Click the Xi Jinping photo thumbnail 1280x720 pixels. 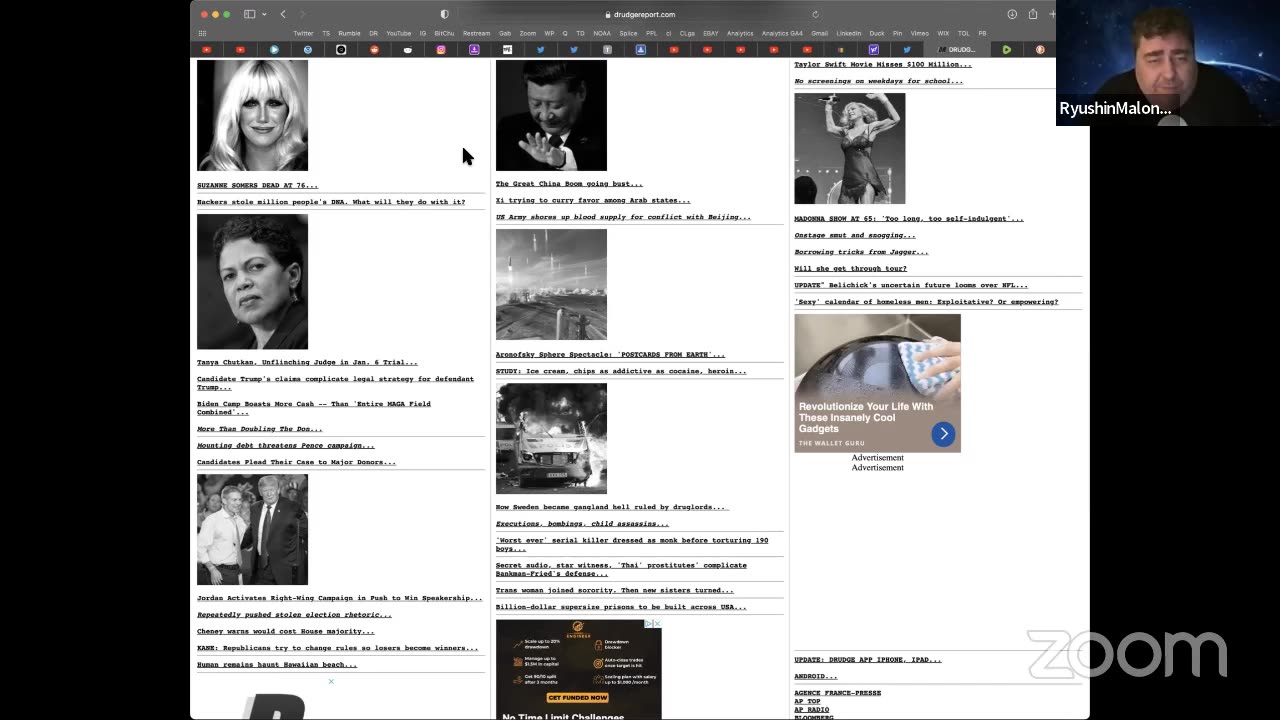tap(551, 115)
